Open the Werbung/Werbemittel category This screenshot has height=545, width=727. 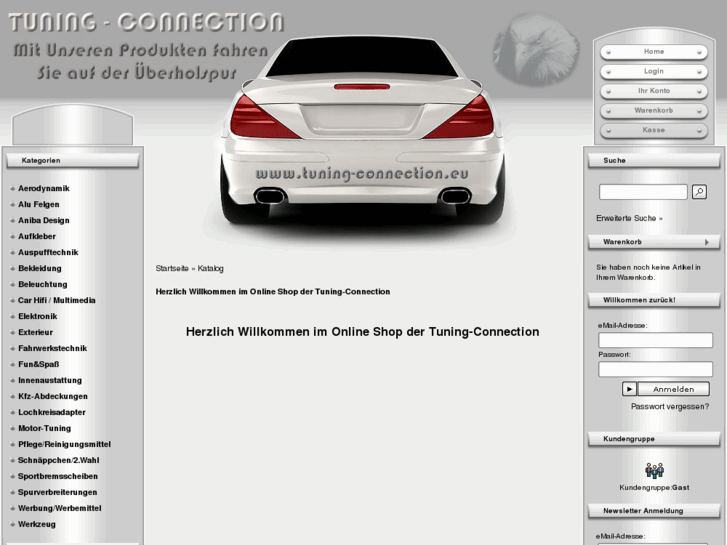tap(59, 508)
